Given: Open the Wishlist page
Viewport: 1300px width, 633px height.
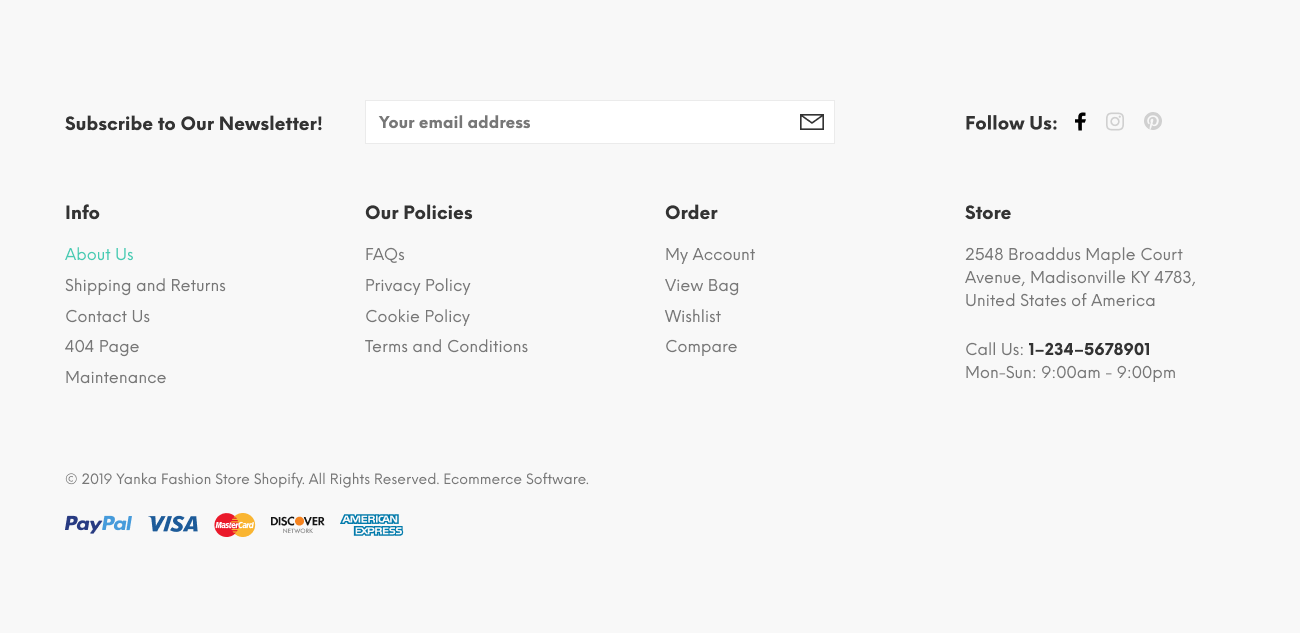Looking at the screenshot, I should click(693, 316).
